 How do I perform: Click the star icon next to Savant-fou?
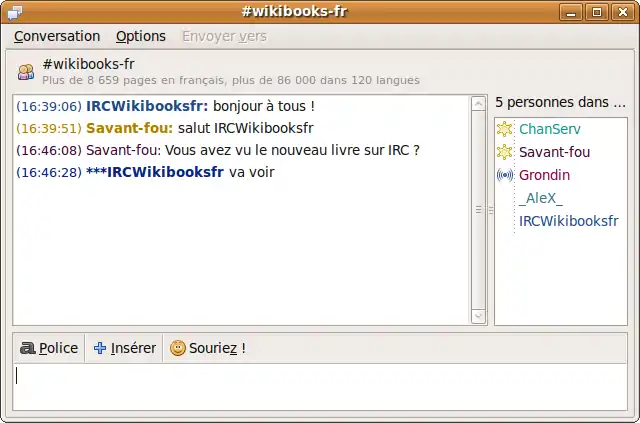[x=505, y=152]
